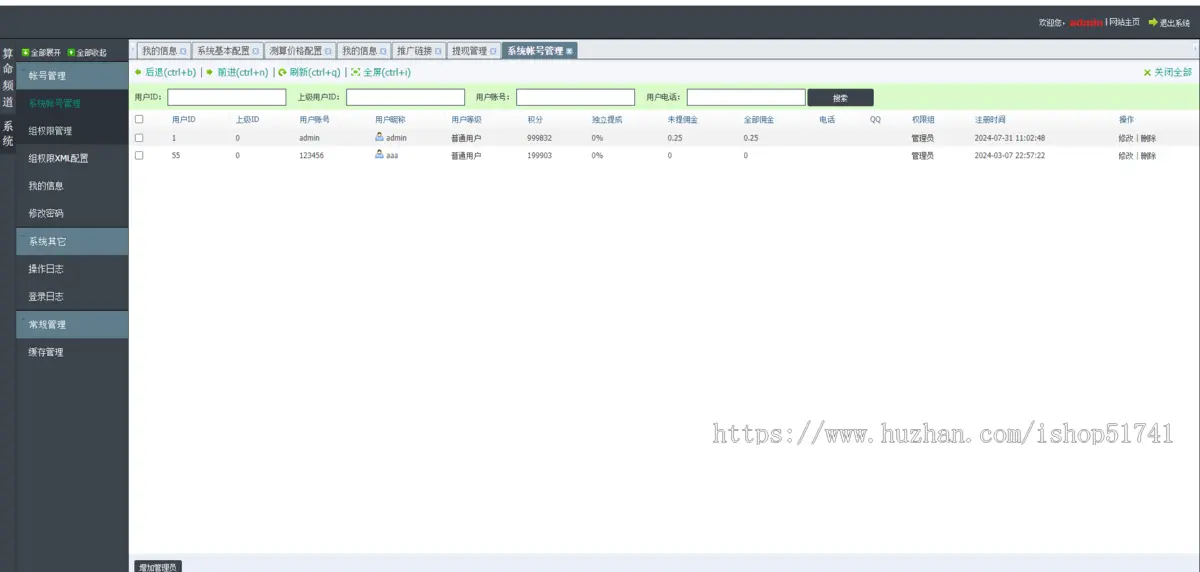This screenshot has width=1200, height=572.
Task: Switch to the 系统基本配置 tab
Action: (223, 51)
